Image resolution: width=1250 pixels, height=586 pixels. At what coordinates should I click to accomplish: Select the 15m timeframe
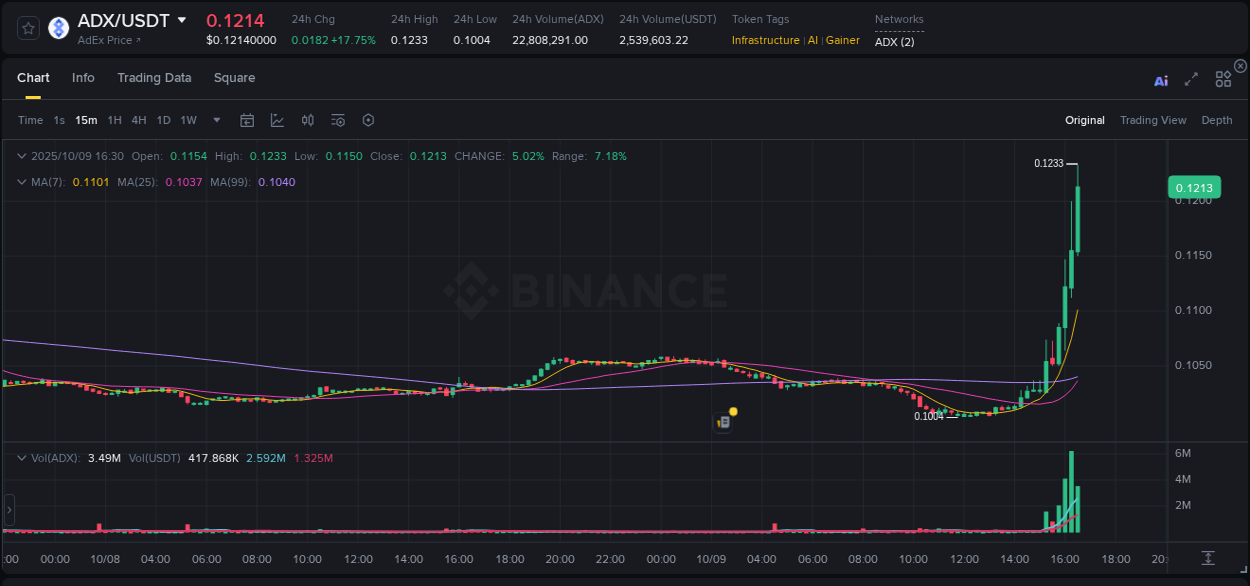pos(86,119)
